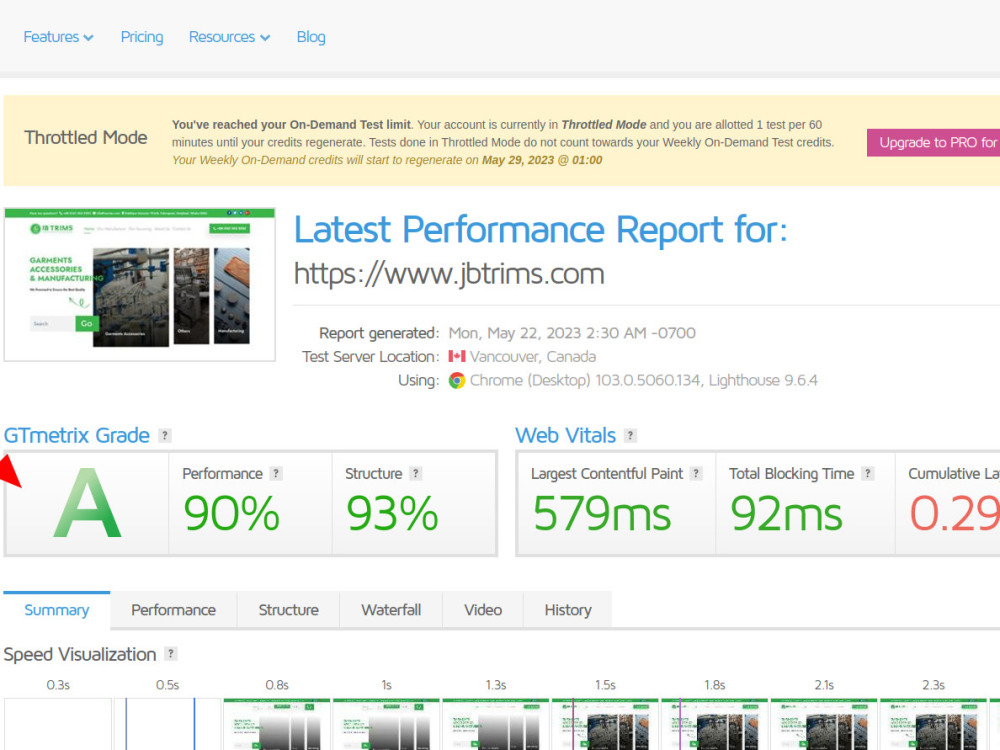Click the 92ms Total Blocking Time value
This screenshot has width=1000, height=750.
[x=786, y=514]
